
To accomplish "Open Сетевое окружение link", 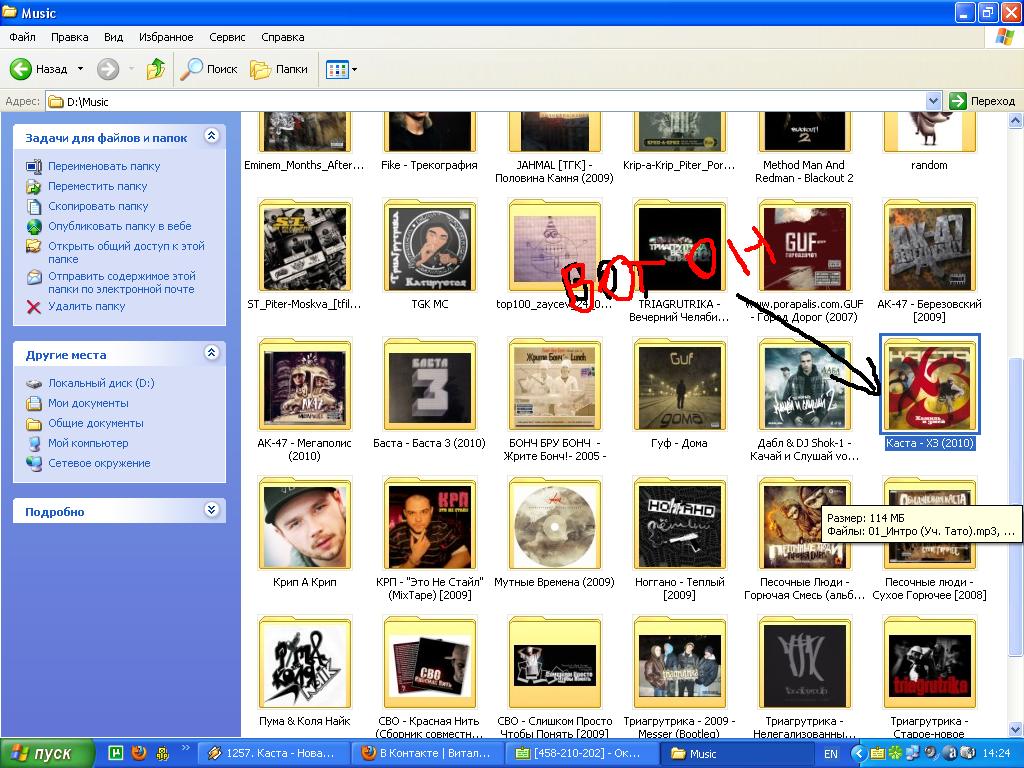I will click(x=99, y=463).
